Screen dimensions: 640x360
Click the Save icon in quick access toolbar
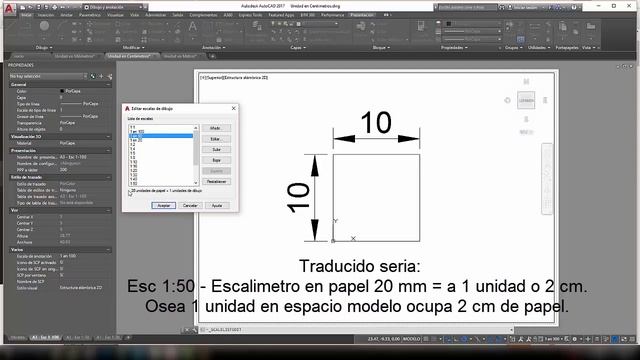pos(38,7)
